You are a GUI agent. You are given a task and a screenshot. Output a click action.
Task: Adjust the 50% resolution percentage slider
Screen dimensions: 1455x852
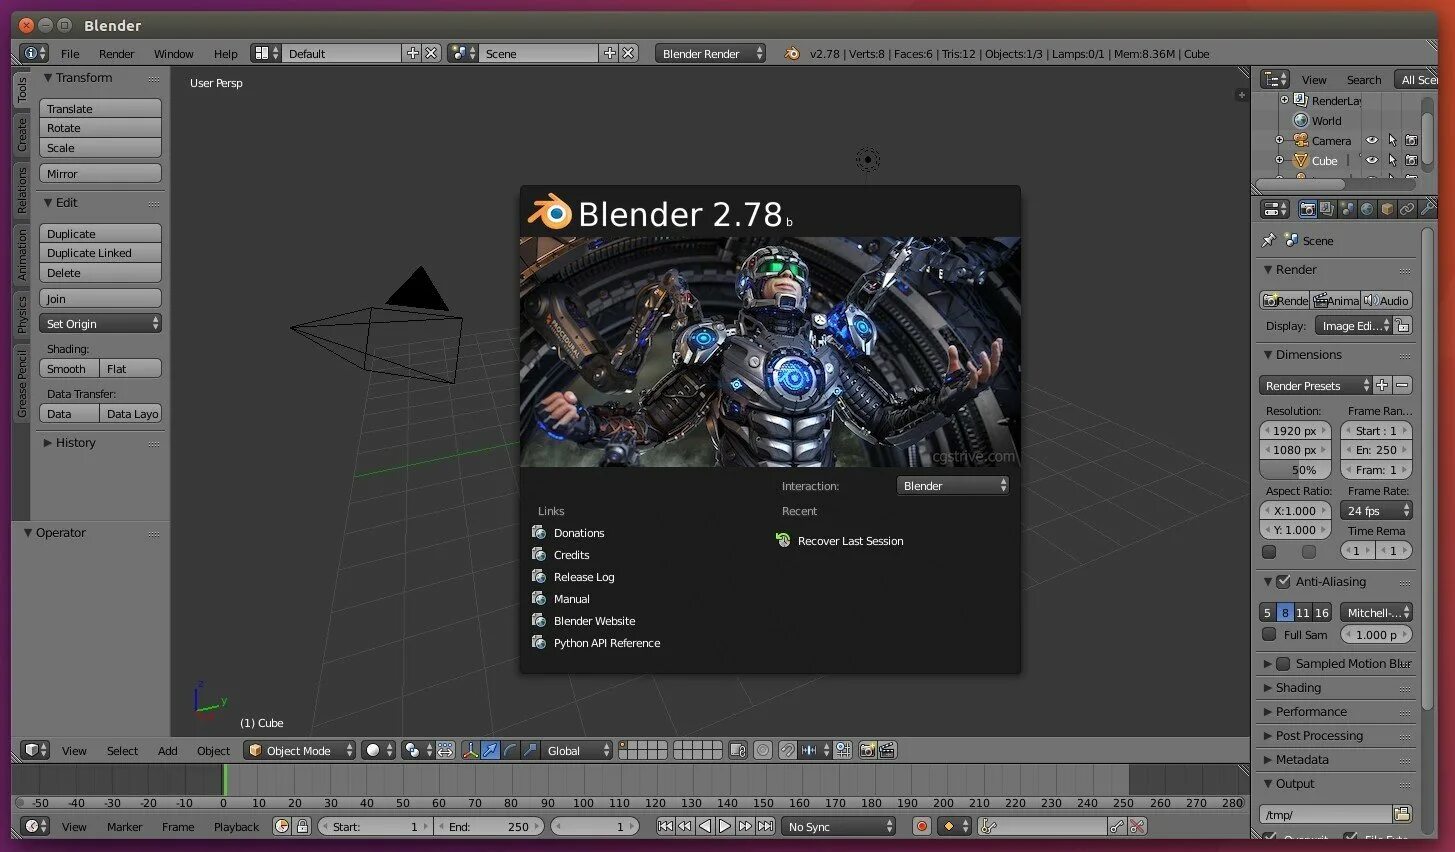pos(1296,469)
